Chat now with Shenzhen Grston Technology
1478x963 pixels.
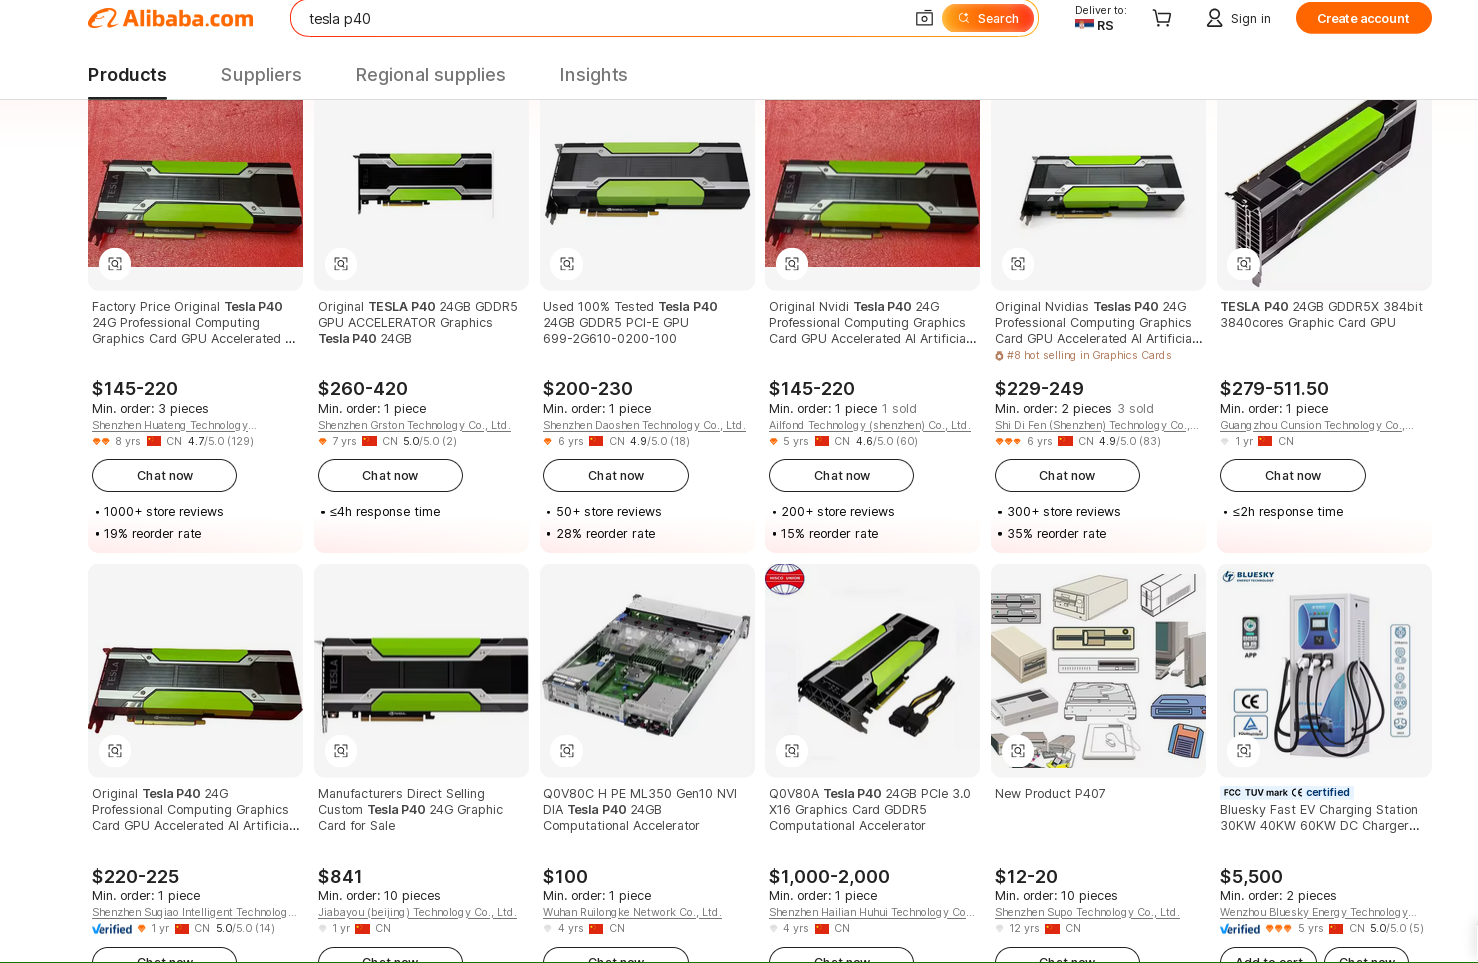pyautogui.click(x=390, y=476)
